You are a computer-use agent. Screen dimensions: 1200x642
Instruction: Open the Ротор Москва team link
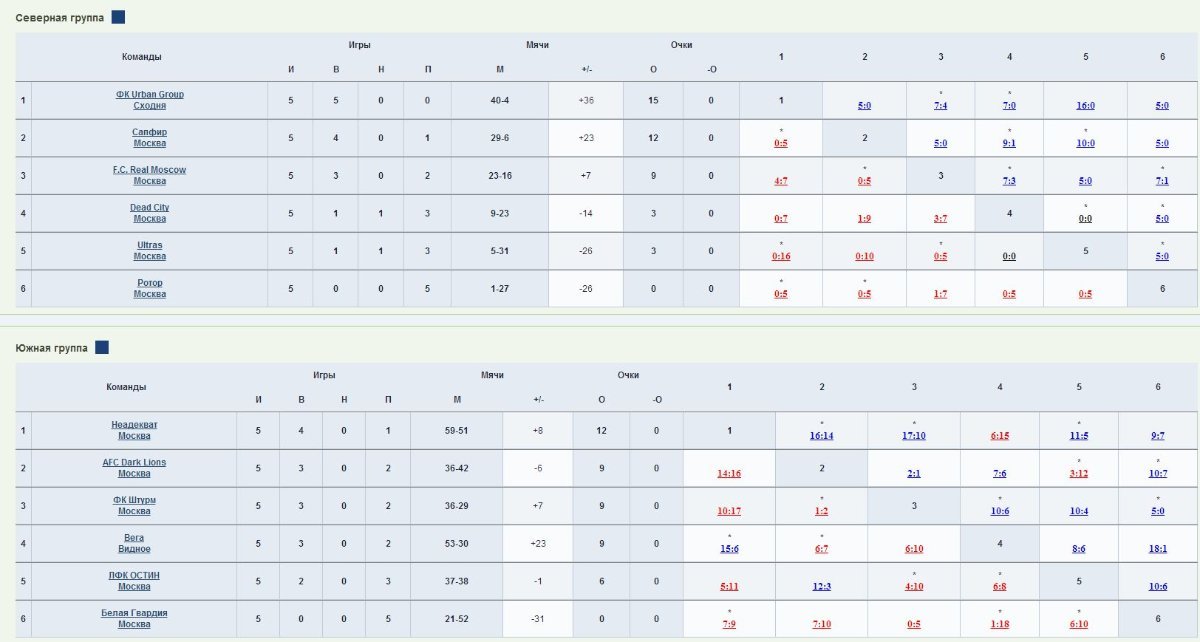(x=150, y=289)
